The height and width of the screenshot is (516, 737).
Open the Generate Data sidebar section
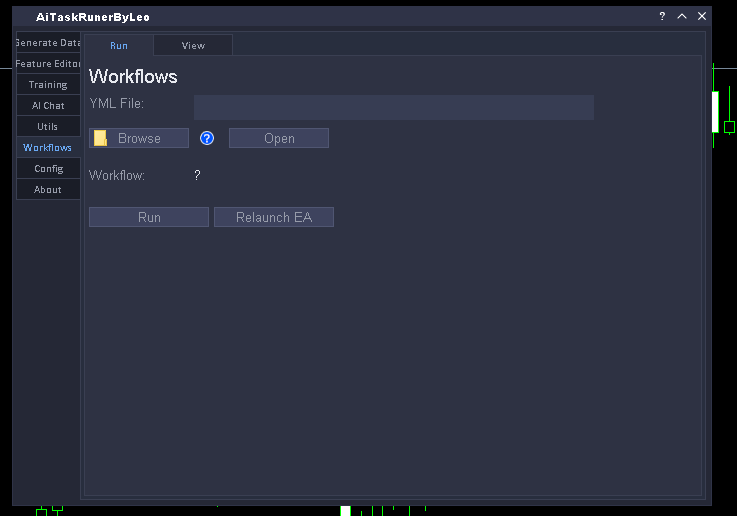pyautogui.click(x=48, y=43)
